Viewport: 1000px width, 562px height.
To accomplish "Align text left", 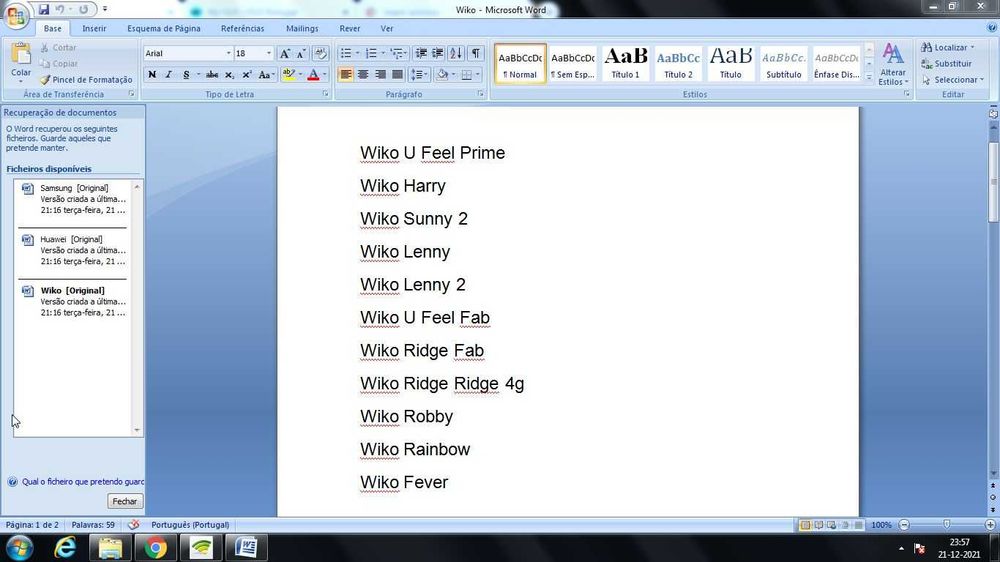I will tap(346, 75).
